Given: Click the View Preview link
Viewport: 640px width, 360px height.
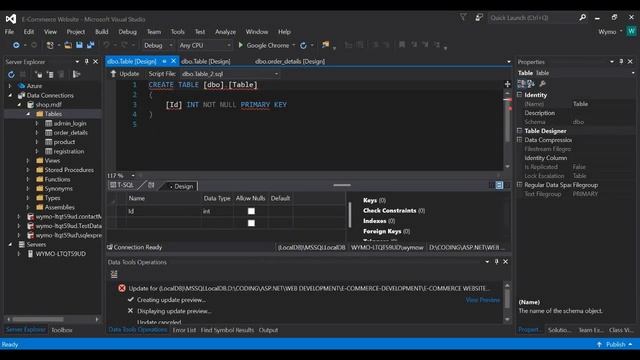Looking at the screenshot, I should click(482, 300).
